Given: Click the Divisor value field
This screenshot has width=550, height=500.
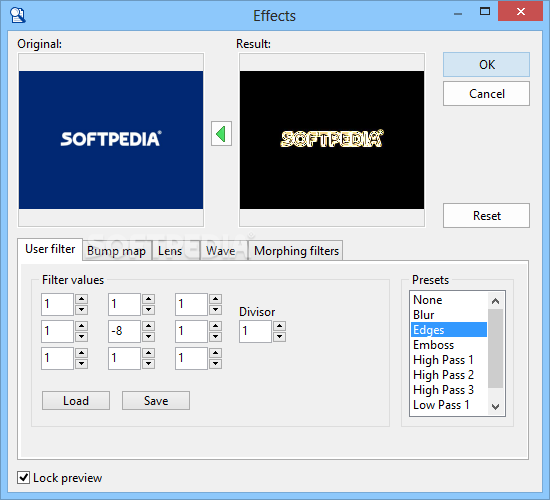Looking at the screenshot, I should [255, 331].
